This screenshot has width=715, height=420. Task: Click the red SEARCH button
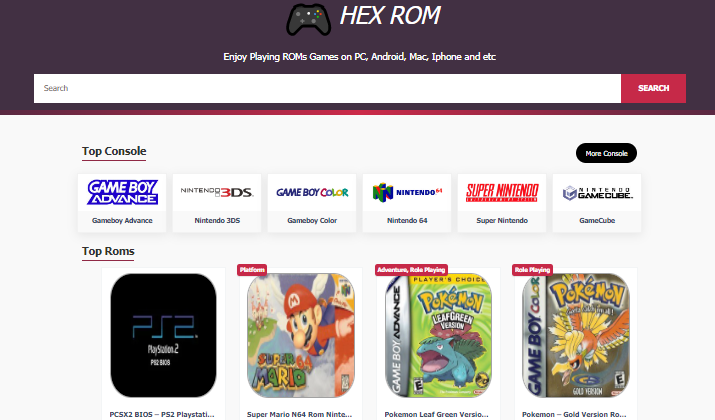coord(653,88)
